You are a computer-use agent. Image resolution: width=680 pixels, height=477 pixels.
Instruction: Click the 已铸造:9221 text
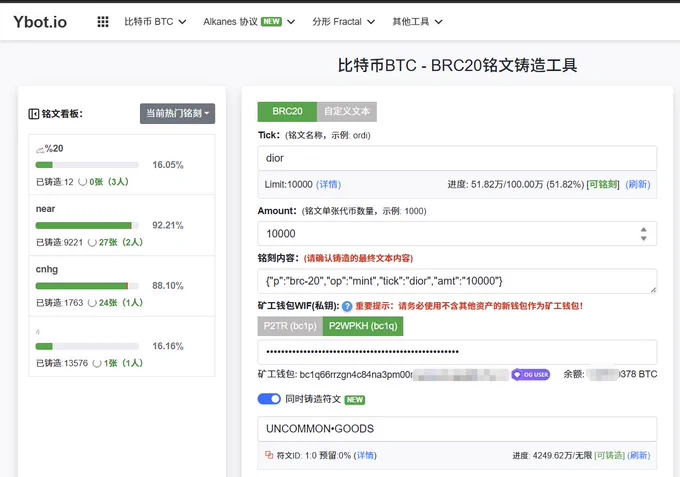tap(59, 242)
